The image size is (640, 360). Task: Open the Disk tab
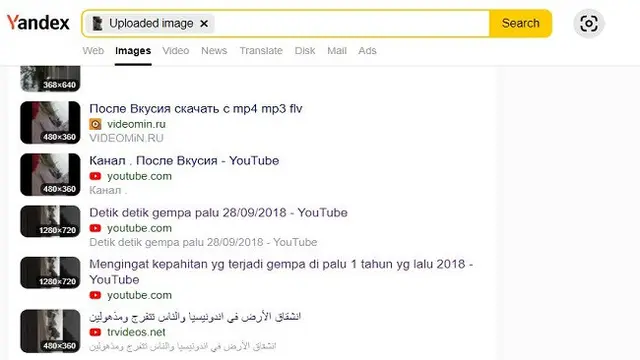[305, 51]
